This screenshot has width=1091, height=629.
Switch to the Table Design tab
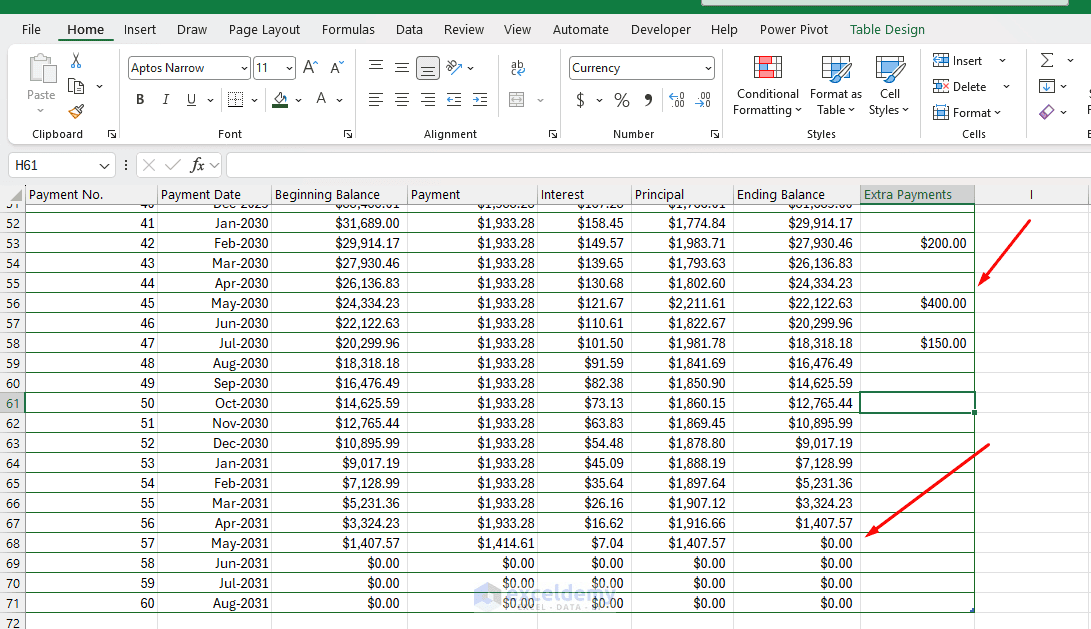(887, 29)
